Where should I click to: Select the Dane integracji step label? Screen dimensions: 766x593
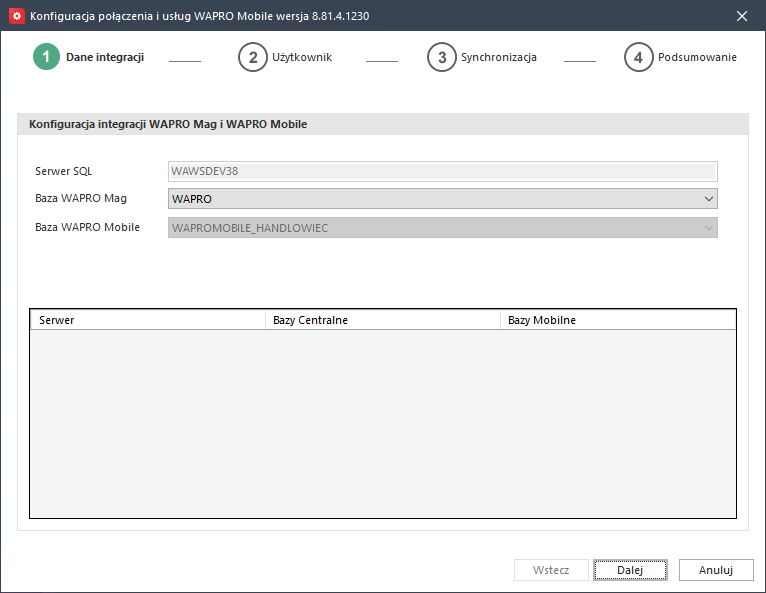tap(105, 57)
